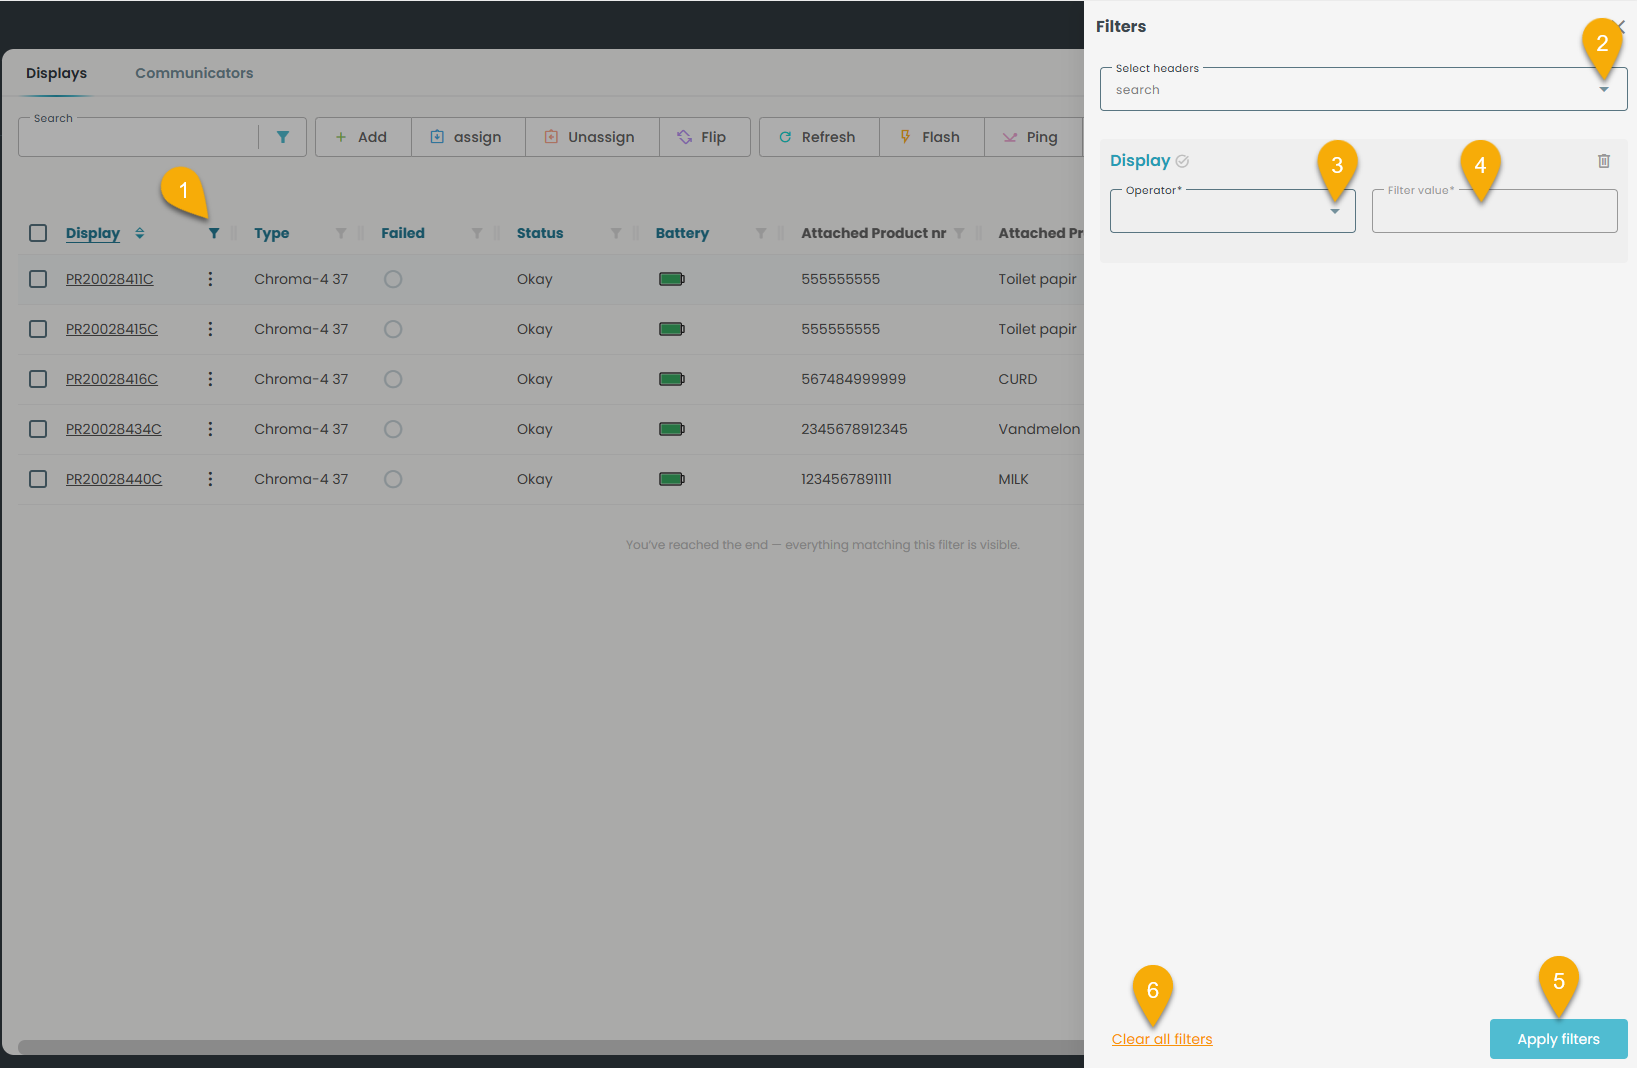Delete the Display filter with the trash icon
This screenshot has height=1068, width=1637.
tap(1604, 161)
